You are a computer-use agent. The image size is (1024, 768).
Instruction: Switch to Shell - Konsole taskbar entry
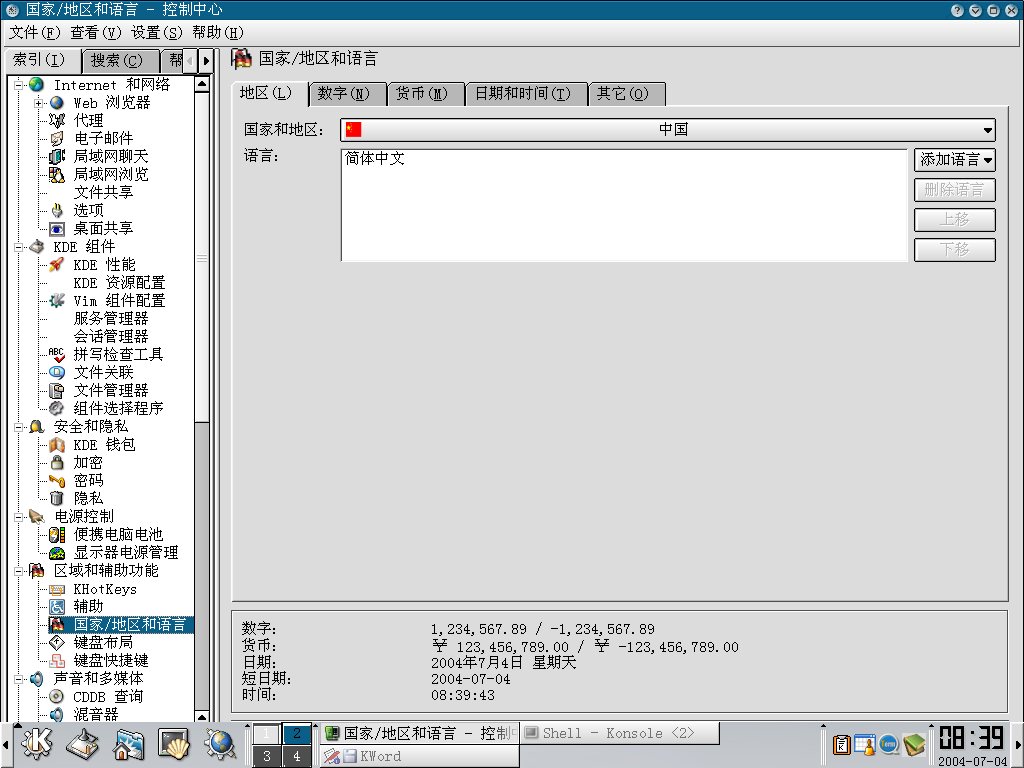[619, 733]
